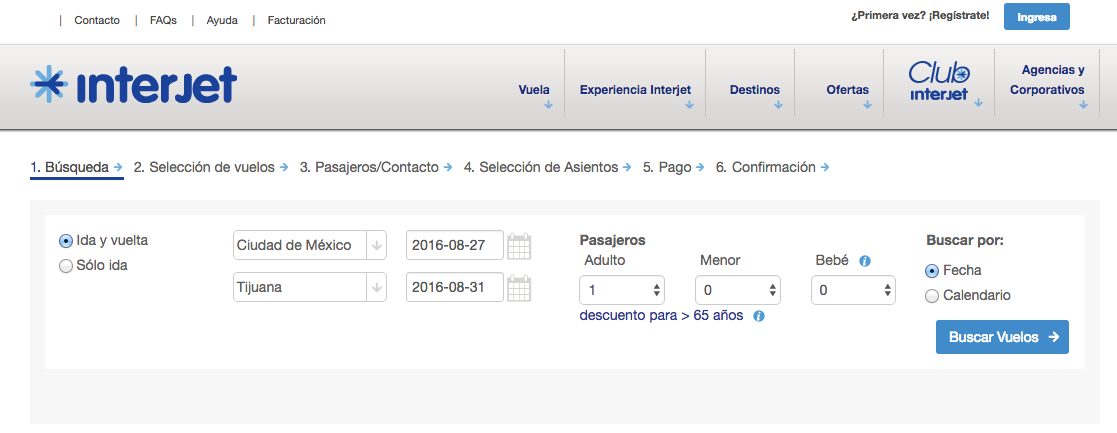Click the return date field 2016-08-31
The width and height of the screenshot is (1117, 433).
pos(454,288)
